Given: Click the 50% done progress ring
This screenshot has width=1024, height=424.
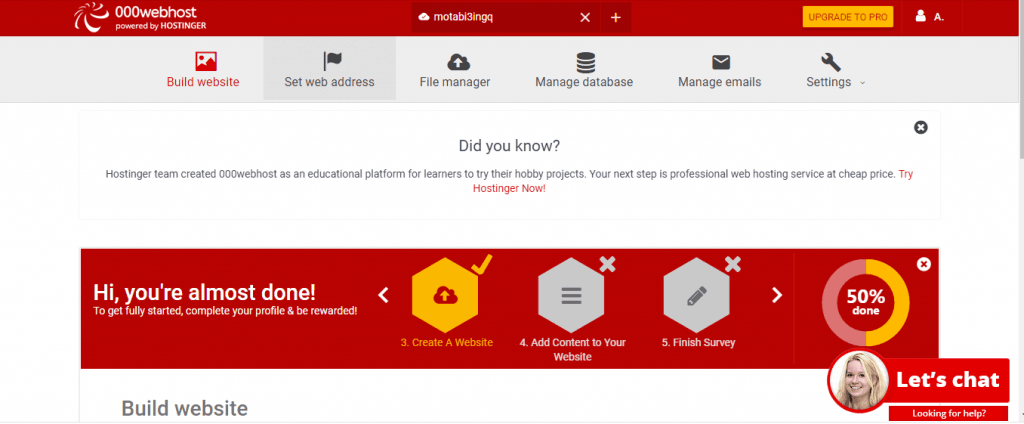Looking at the screenshot, I should [x=865, y=303].
